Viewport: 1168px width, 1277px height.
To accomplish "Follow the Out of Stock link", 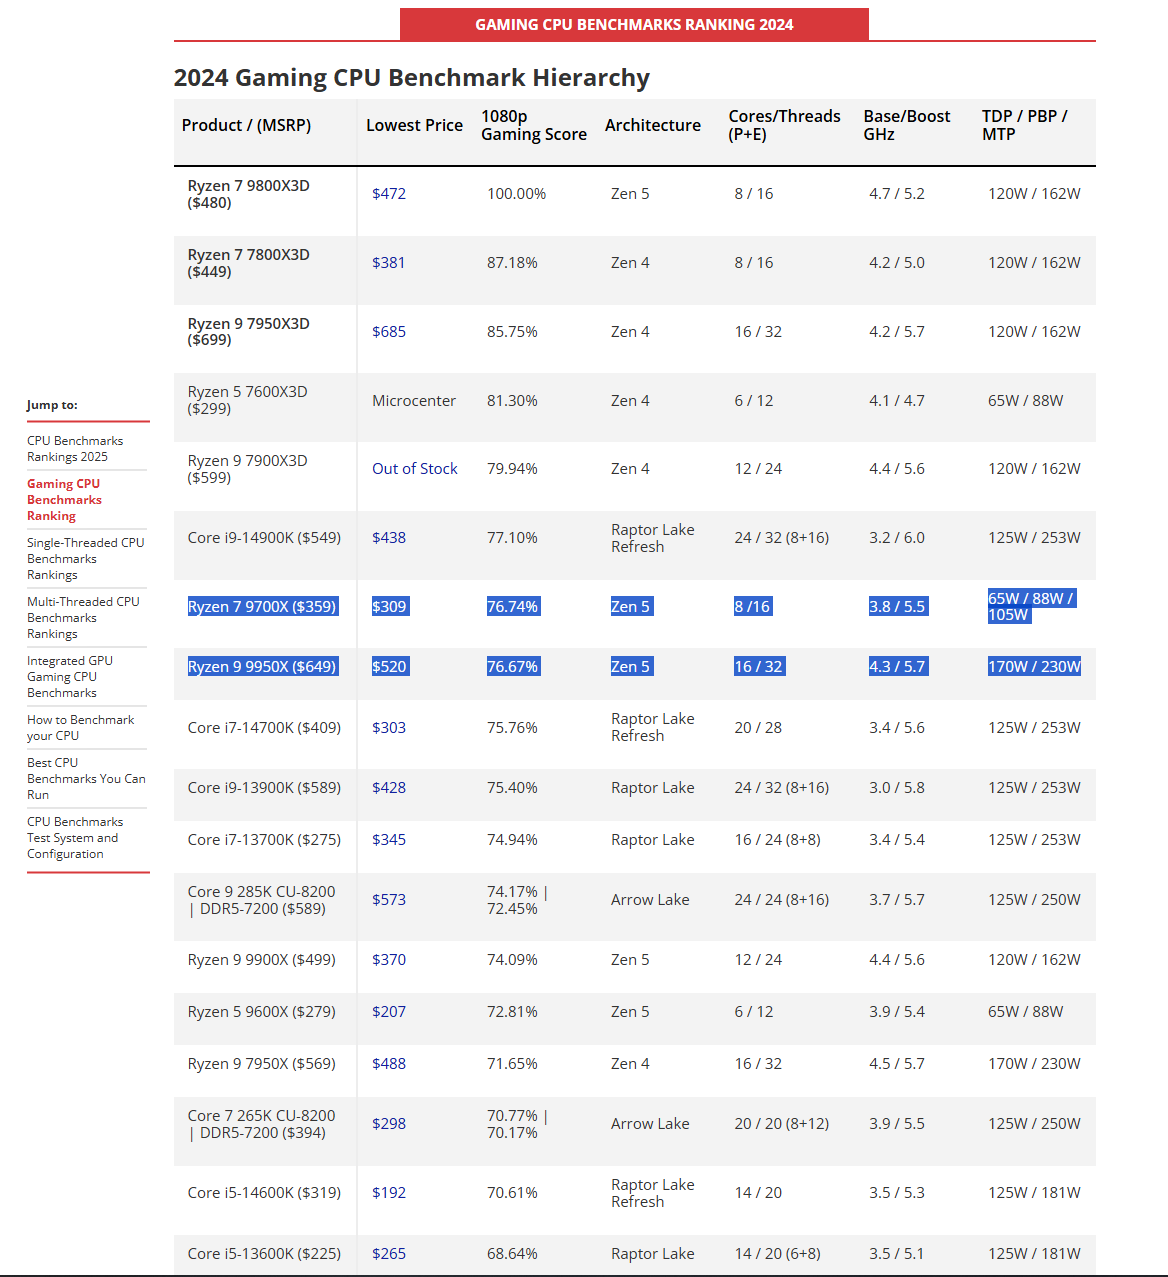I will [415, 469].
